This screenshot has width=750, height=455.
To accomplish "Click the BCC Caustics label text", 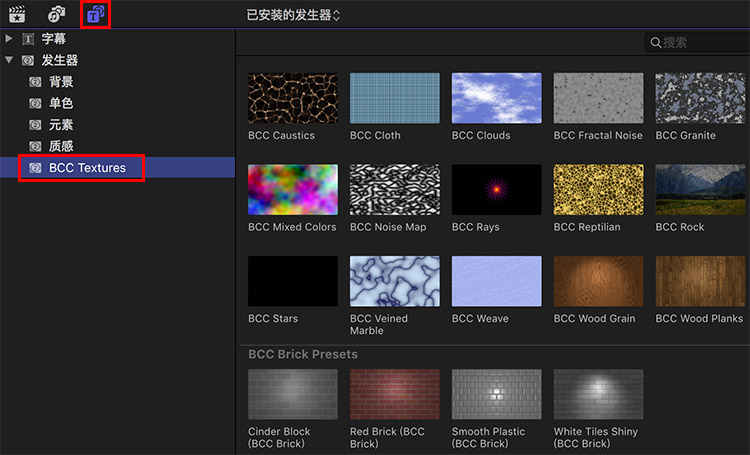I will coord(281,135).
